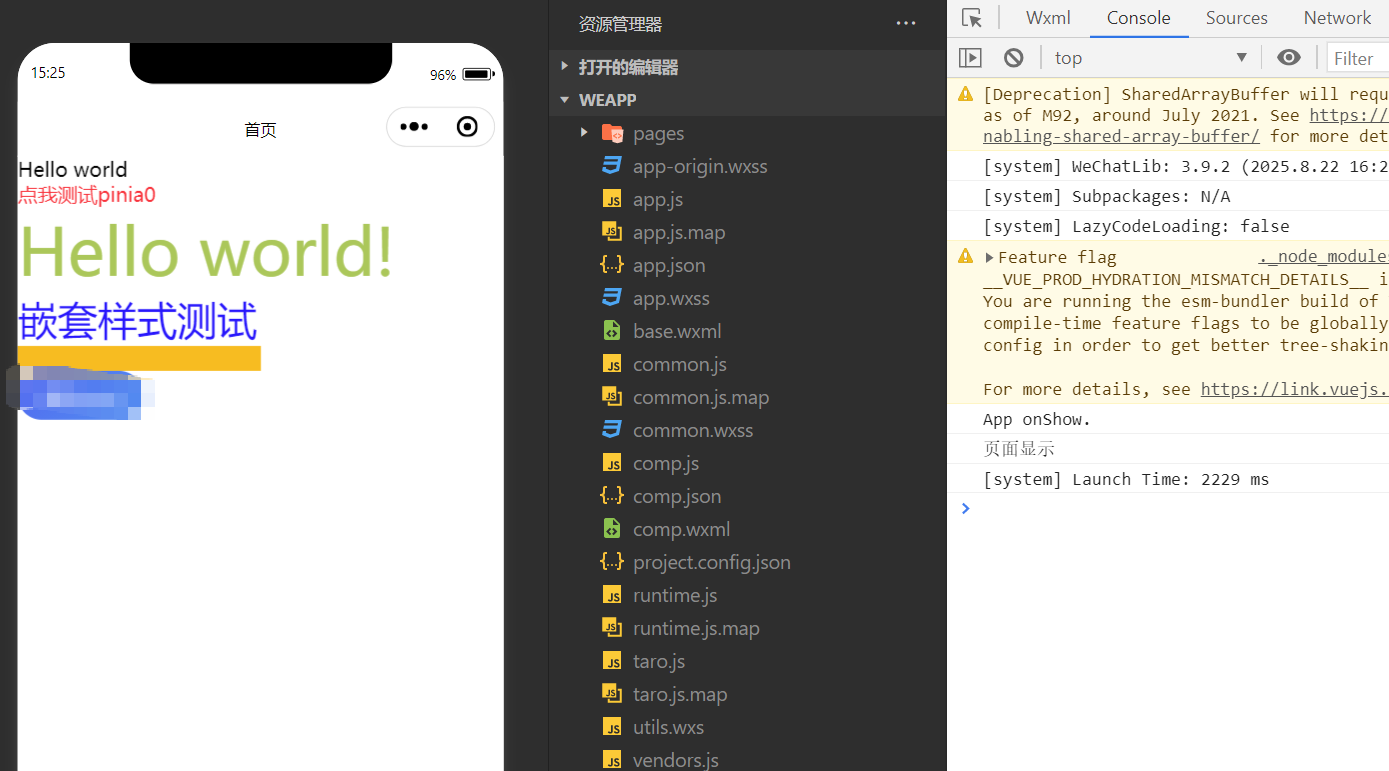
Task: Click the base.wxml file icon
Action: point(612,331)
